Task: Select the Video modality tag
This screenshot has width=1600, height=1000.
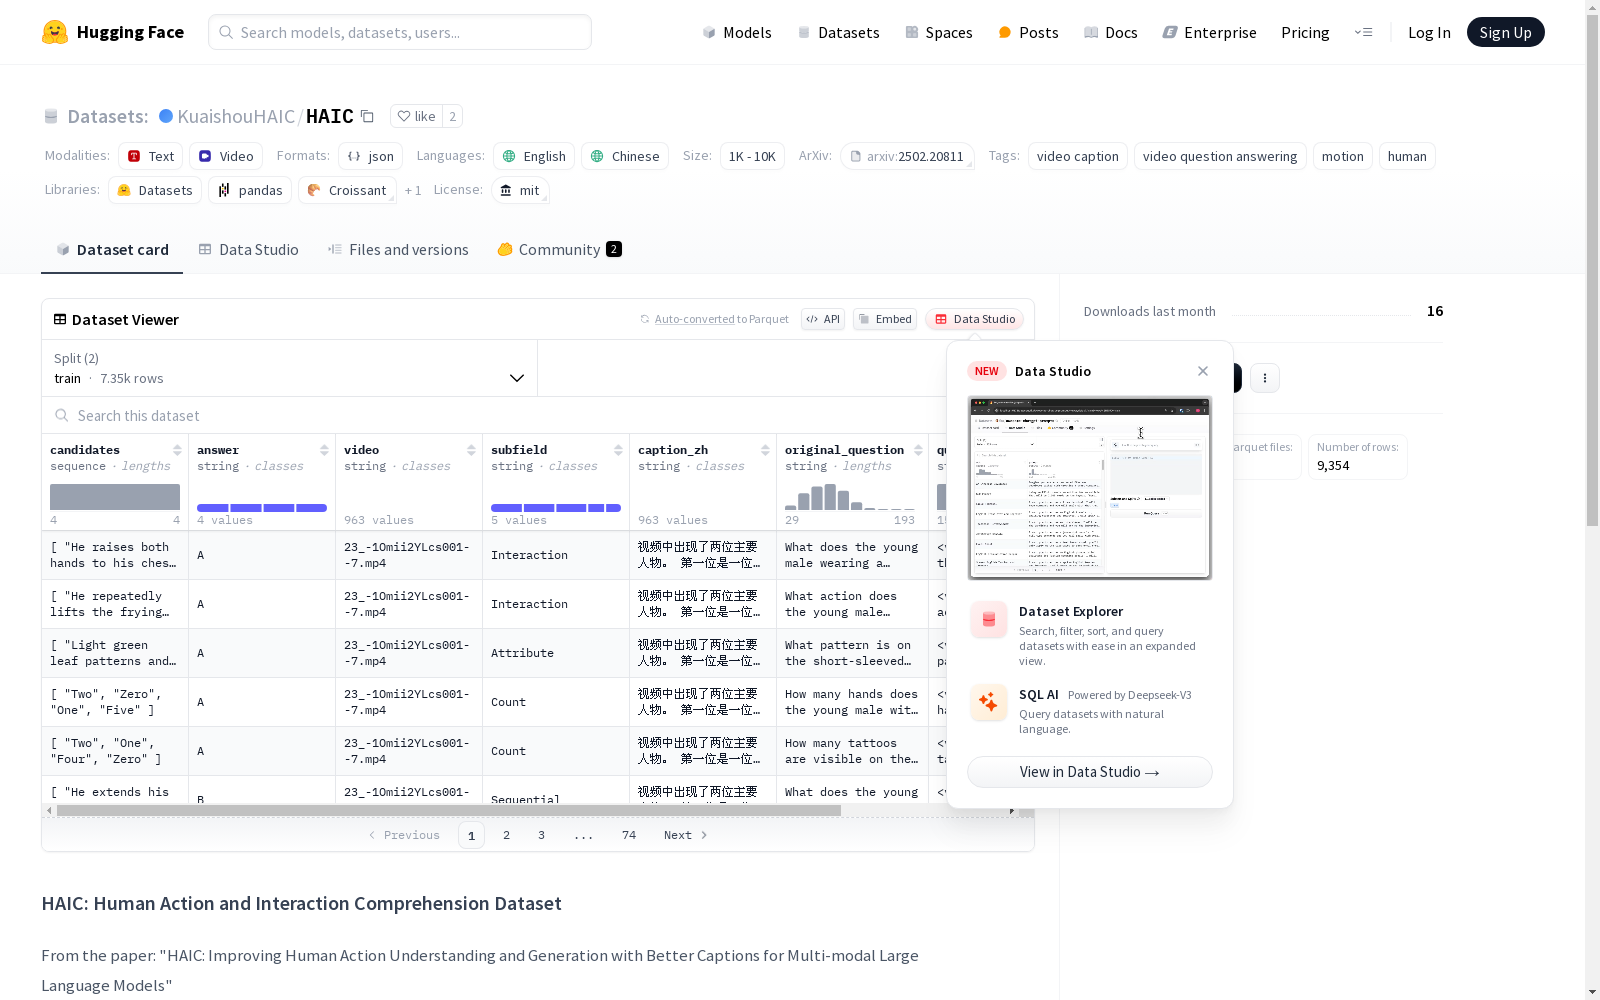Action: 226,156
